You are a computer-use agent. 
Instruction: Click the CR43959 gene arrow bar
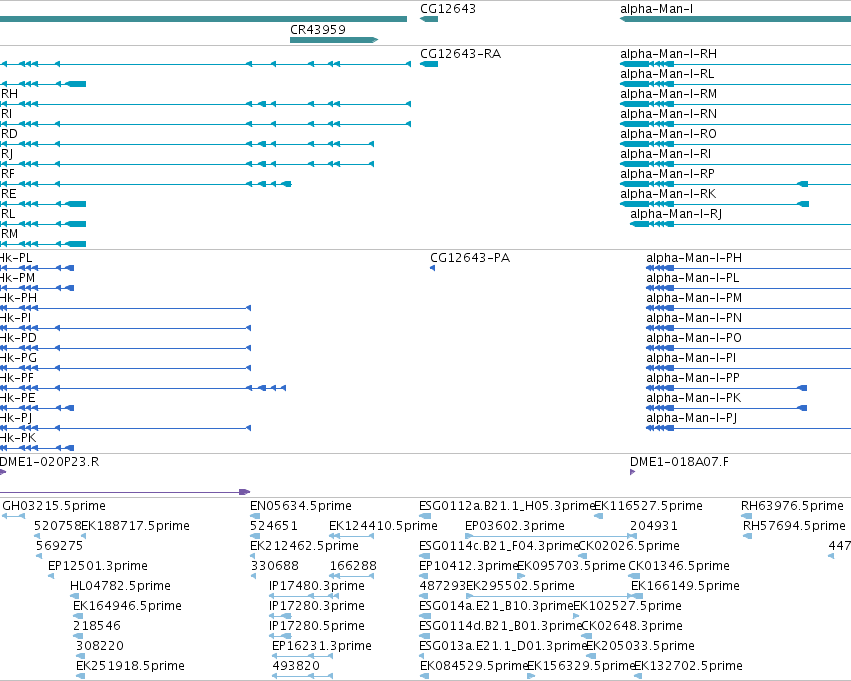click(x=334, y=40)
